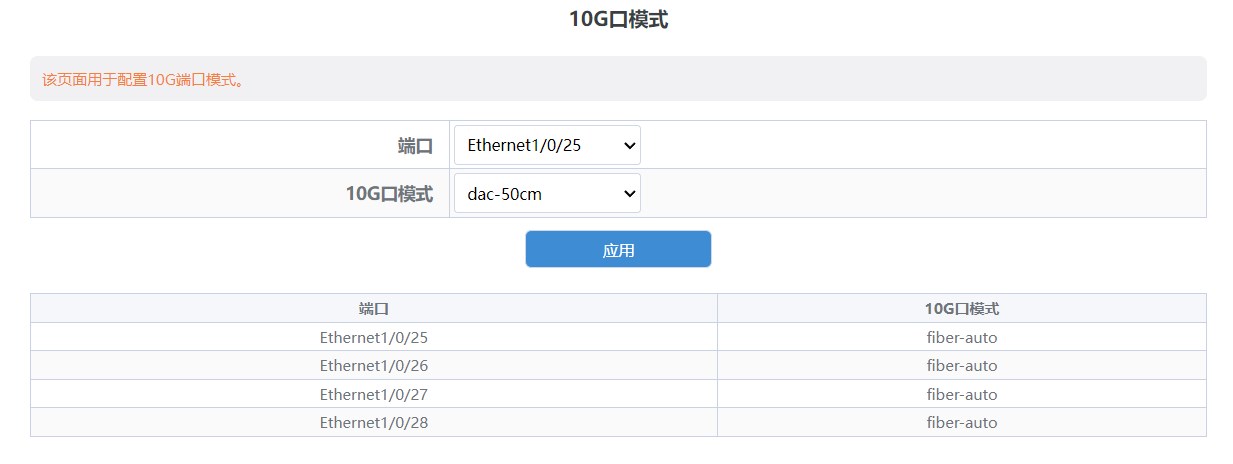Image resolution: width=1233 pixels, height=464 pixels.
Task: Click the 10G口模式 form label beside mode select
Action: click(389, 194)
